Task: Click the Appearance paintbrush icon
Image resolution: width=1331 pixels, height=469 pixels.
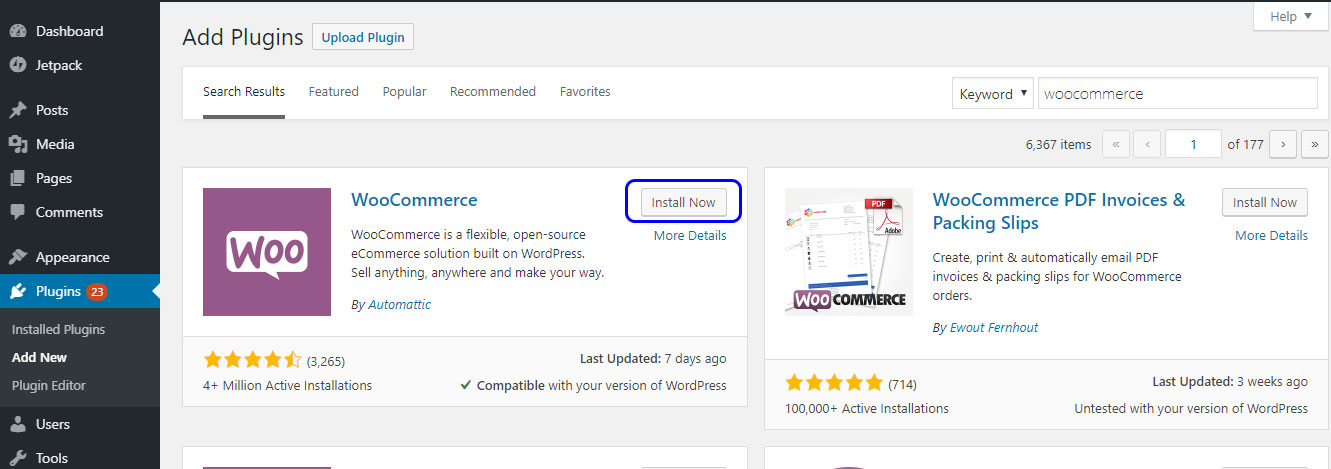Action: (18, 257)
